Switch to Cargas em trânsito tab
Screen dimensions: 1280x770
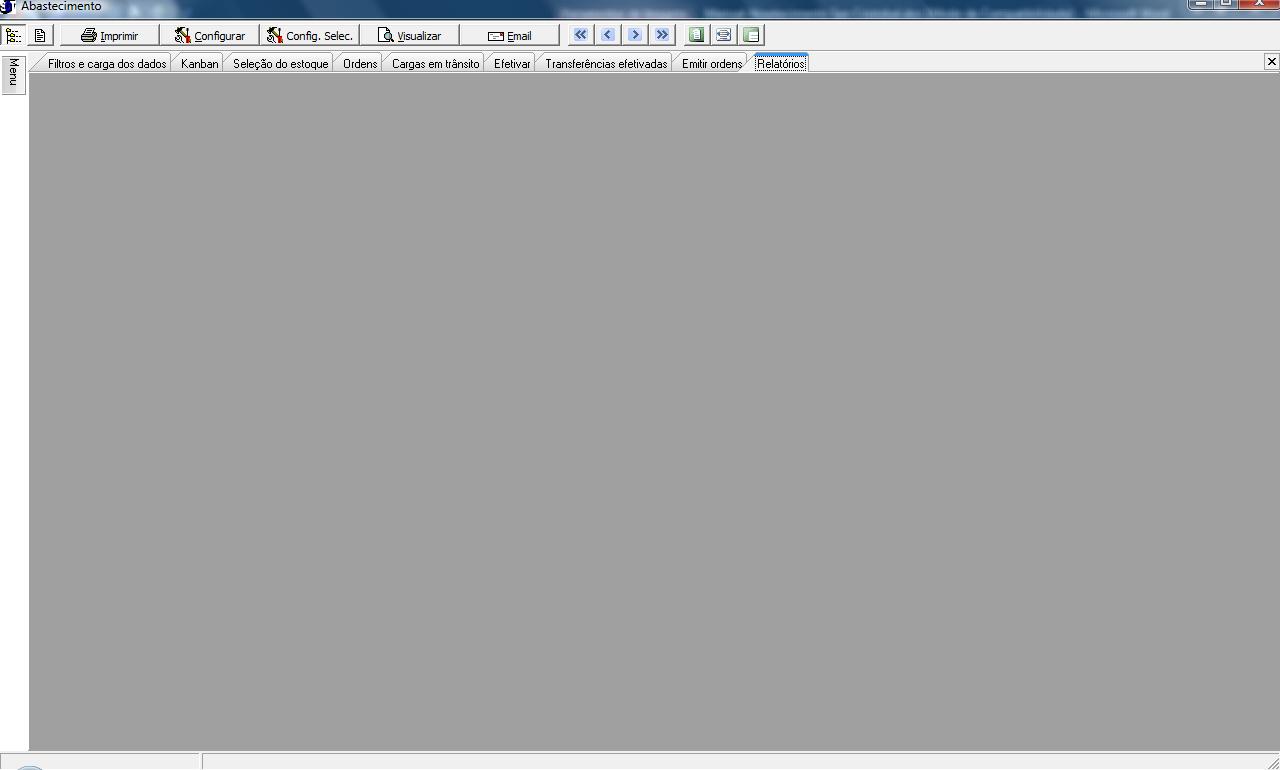[x=435, y=64]
